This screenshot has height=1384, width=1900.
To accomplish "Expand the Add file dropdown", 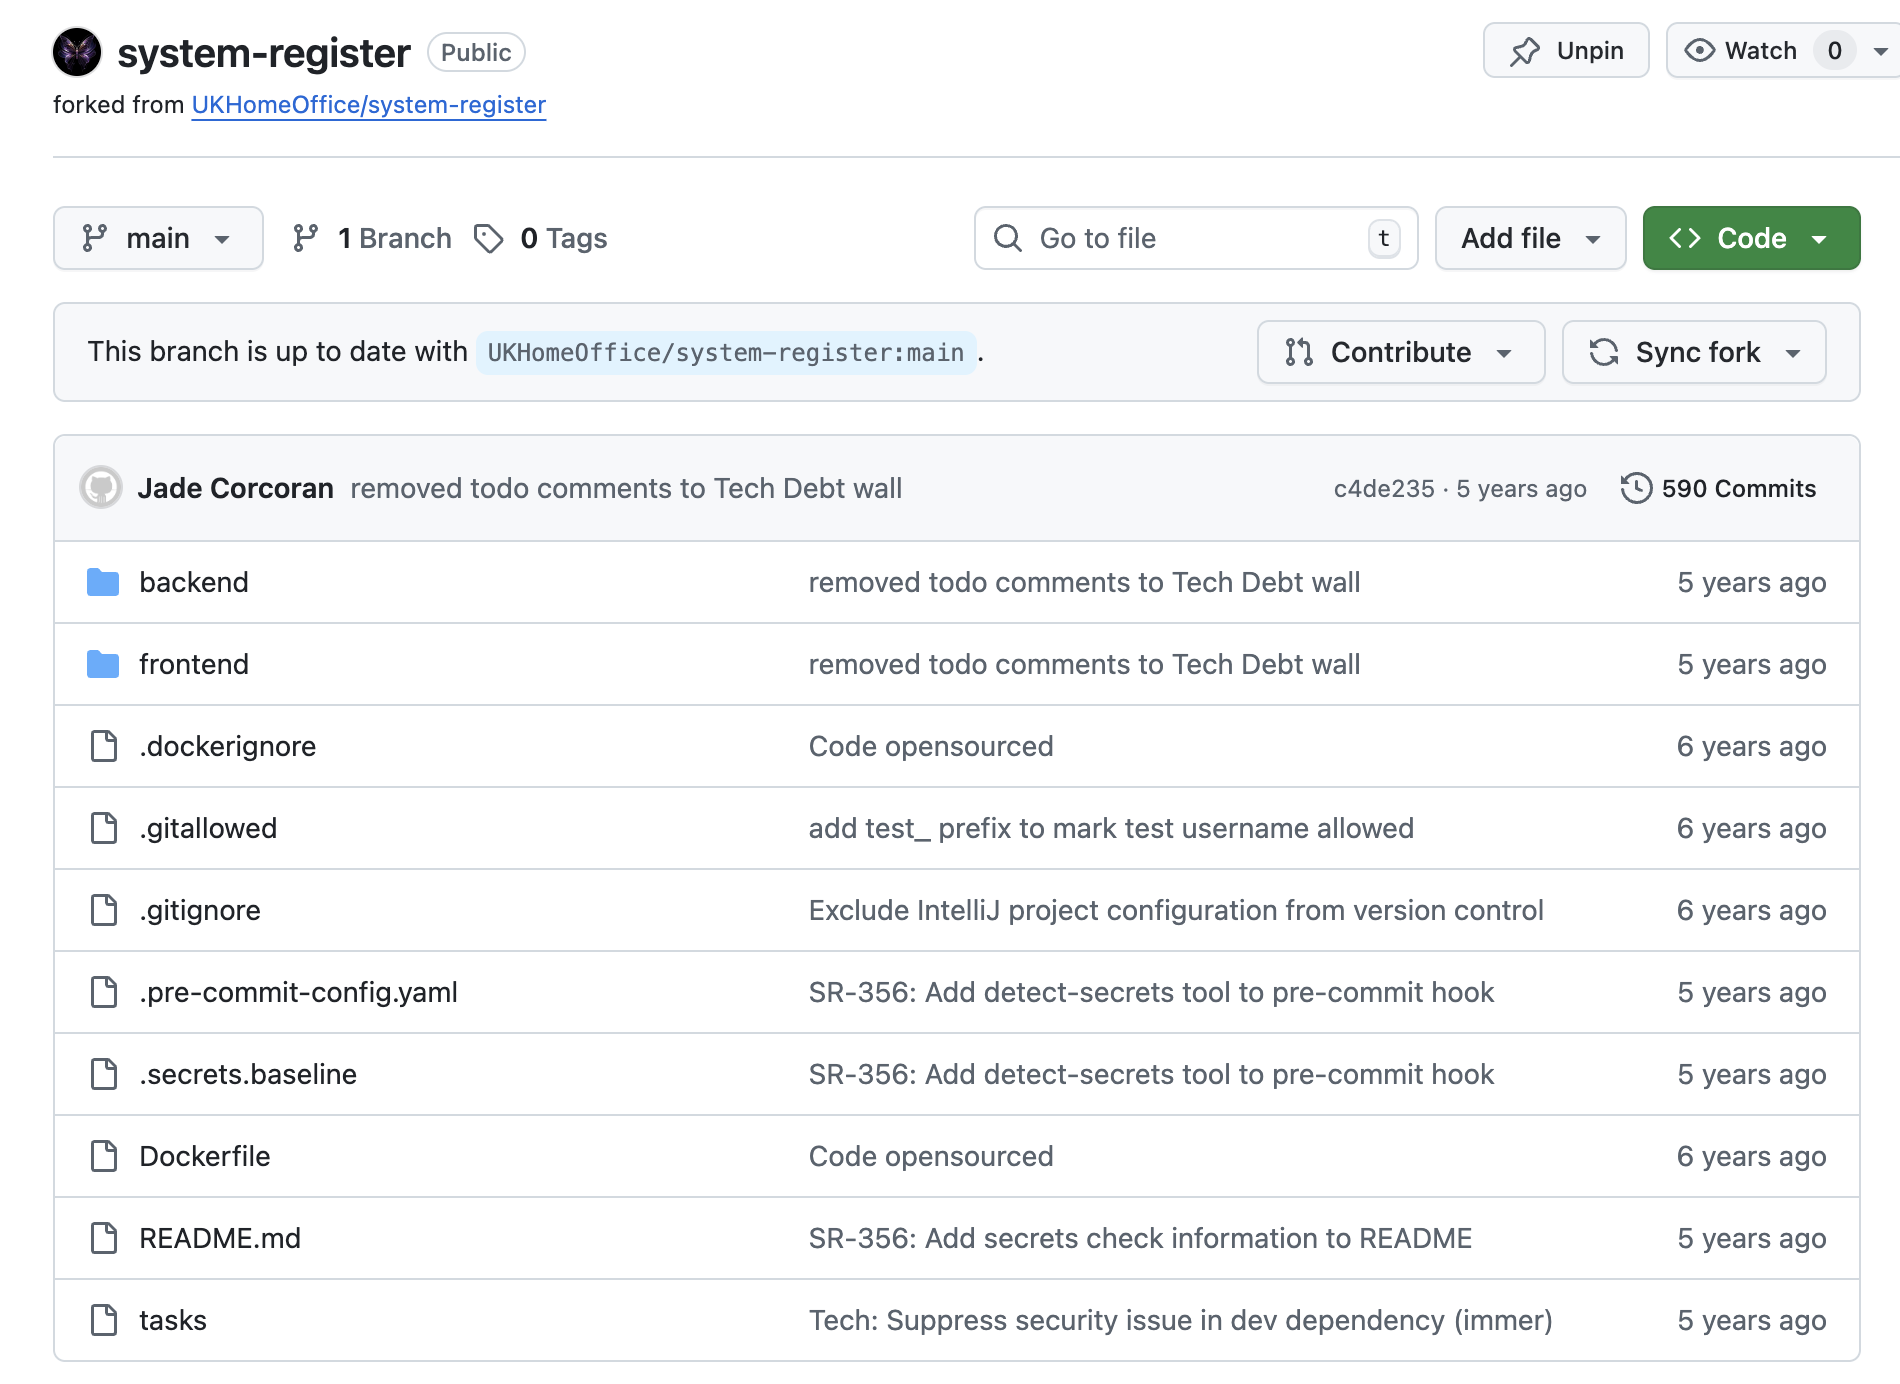I will pos(1529,238).
